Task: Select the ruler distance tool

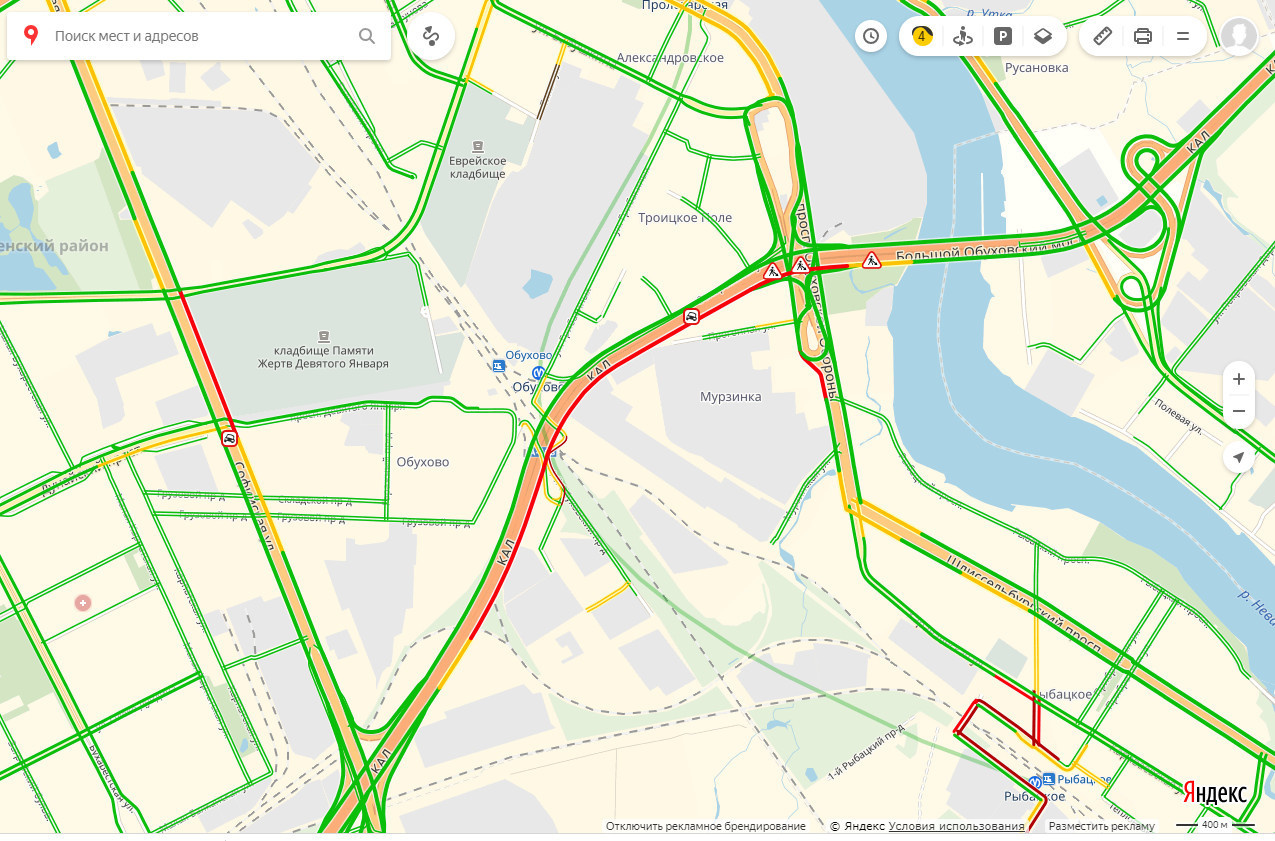Action: coord(1103,37)
